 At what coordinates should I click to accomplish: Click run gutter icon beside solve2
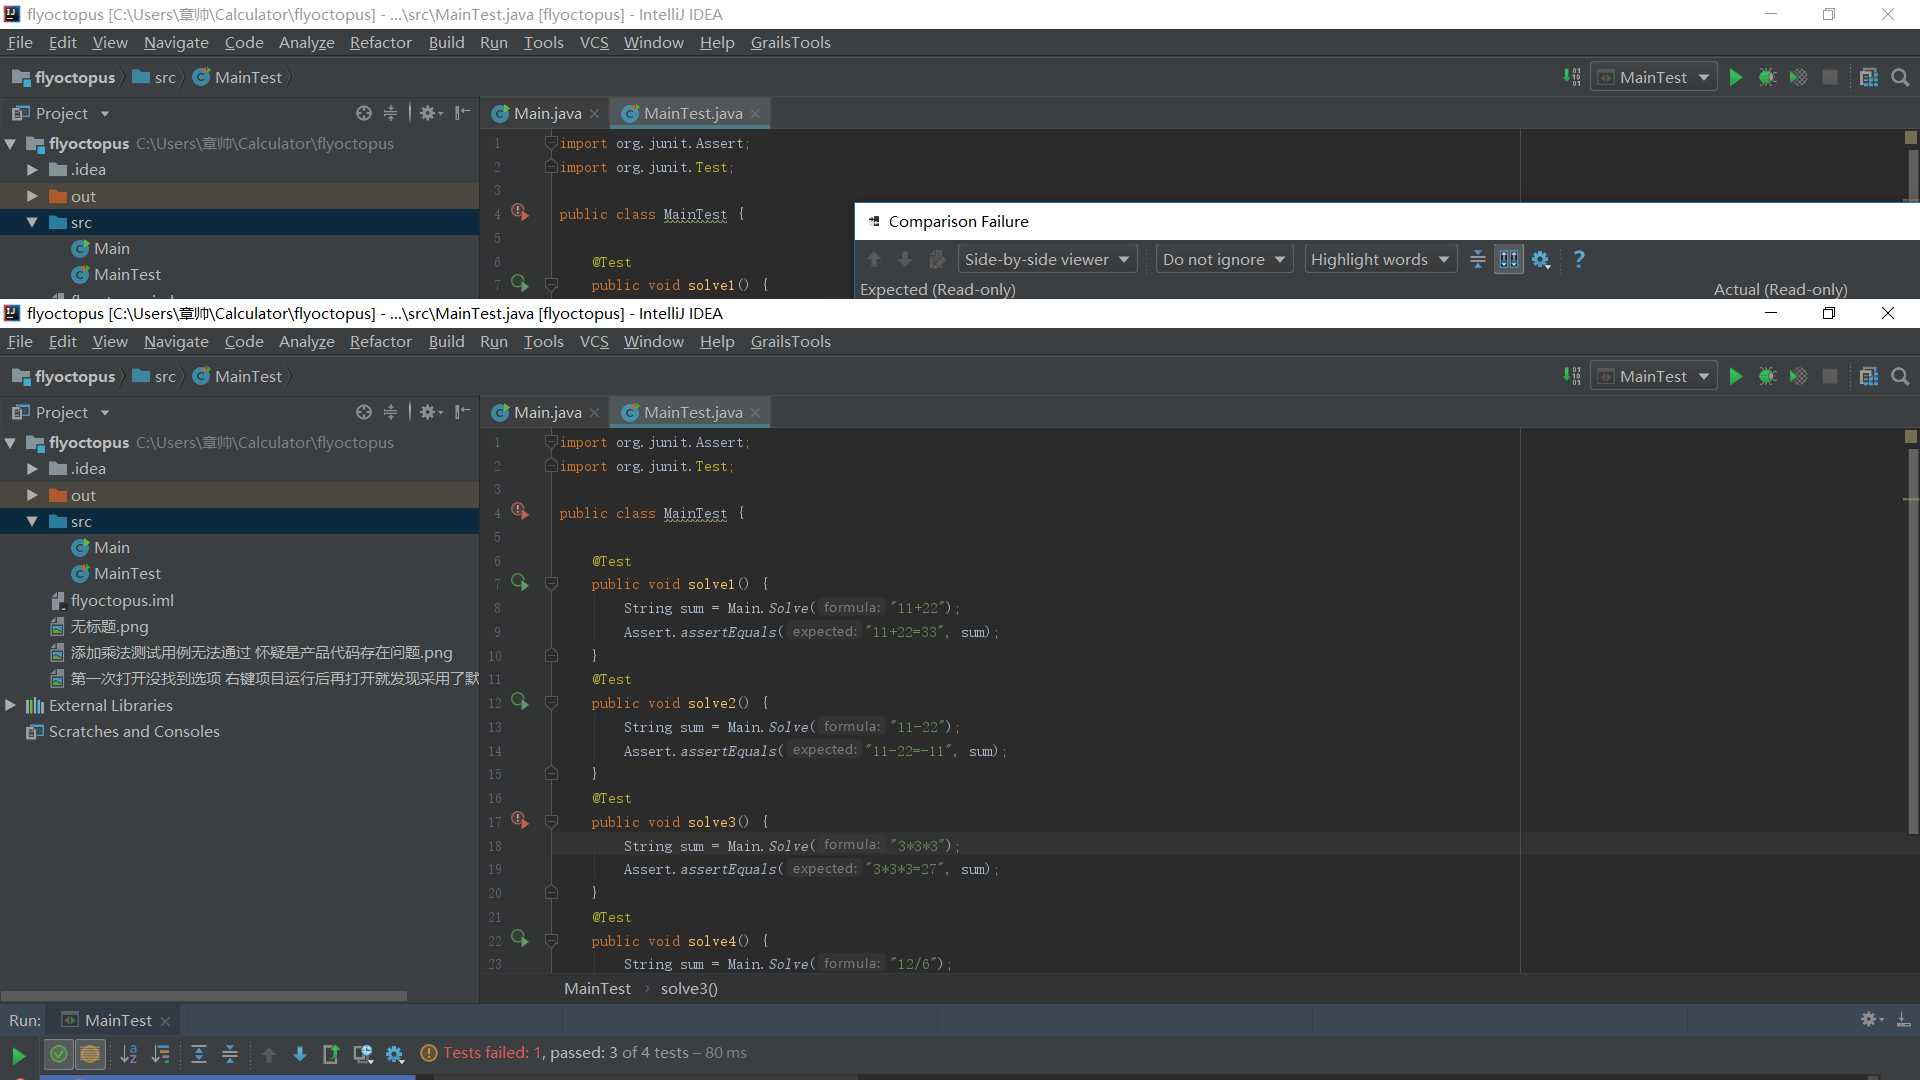point(519,701)
